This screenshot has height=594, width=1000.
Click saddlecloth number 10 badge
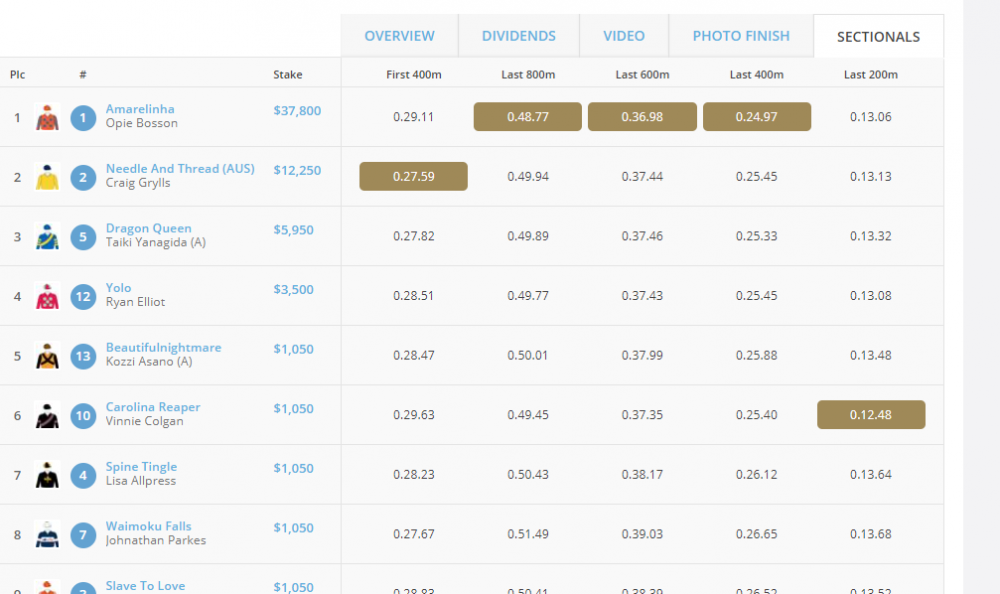coord(83,415)
